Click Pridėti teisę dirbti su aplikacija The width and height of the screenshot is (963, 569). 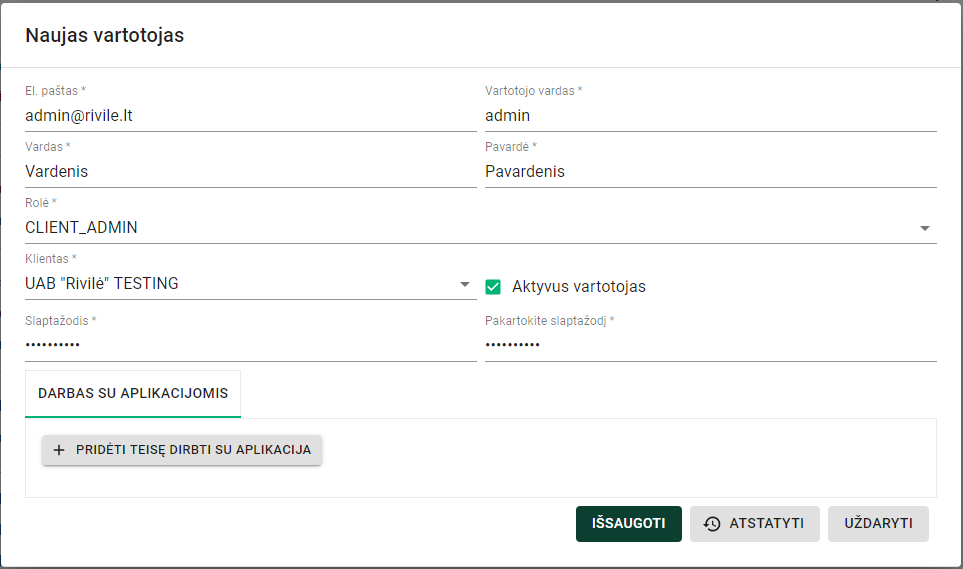193,450
